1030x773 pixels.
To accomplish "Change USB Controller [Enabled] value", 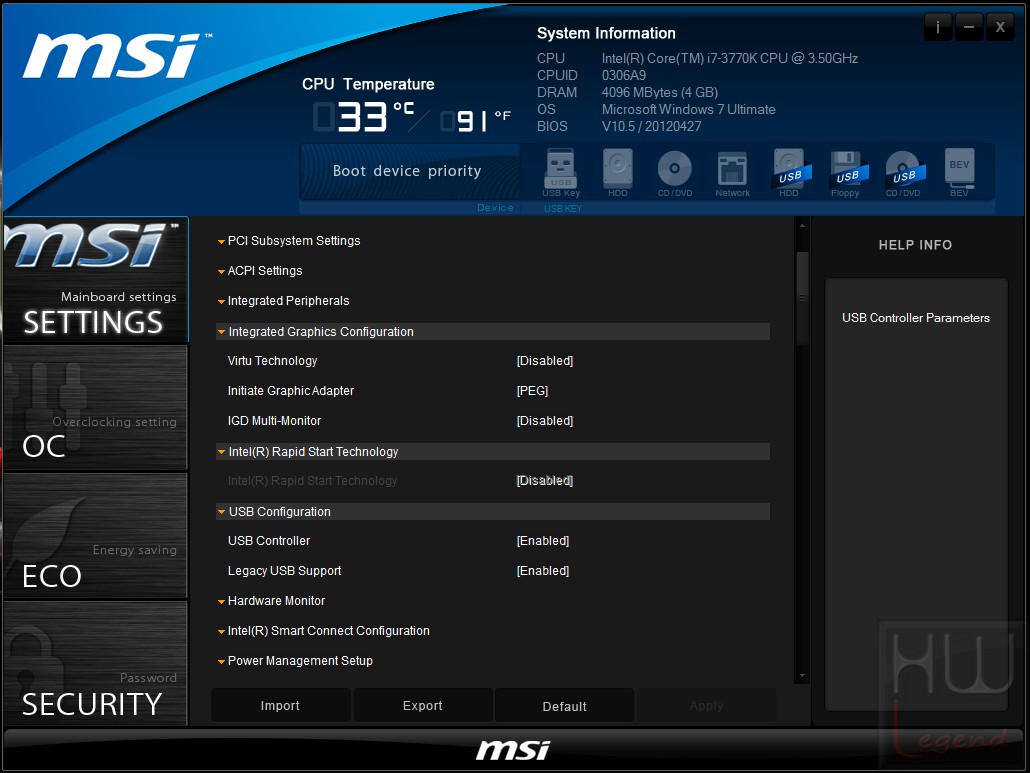I will tap(543, 541).
